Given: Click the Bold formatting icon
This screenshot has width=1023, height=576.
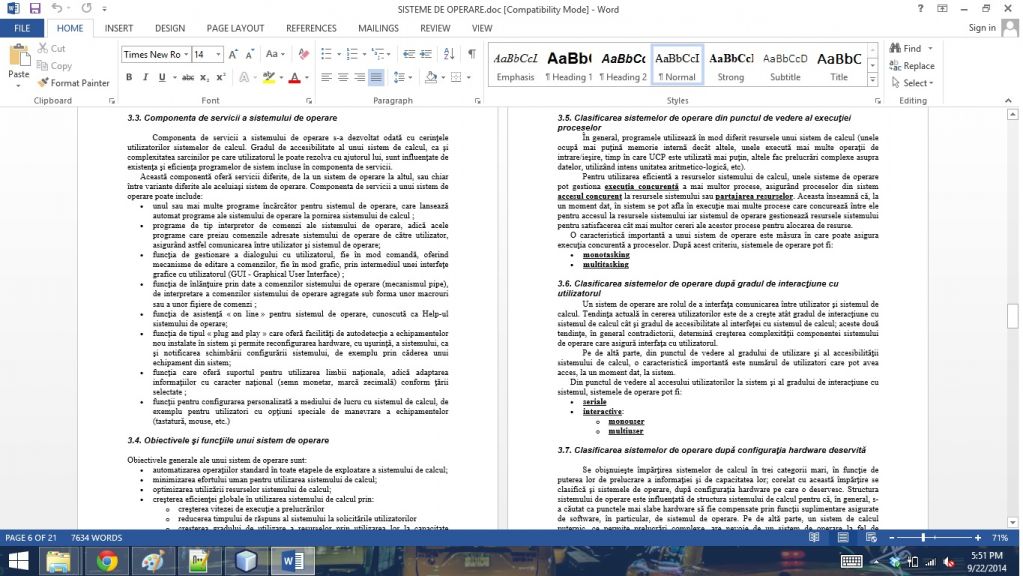Looking at the screenshot, I should click(x=130, y=77).
